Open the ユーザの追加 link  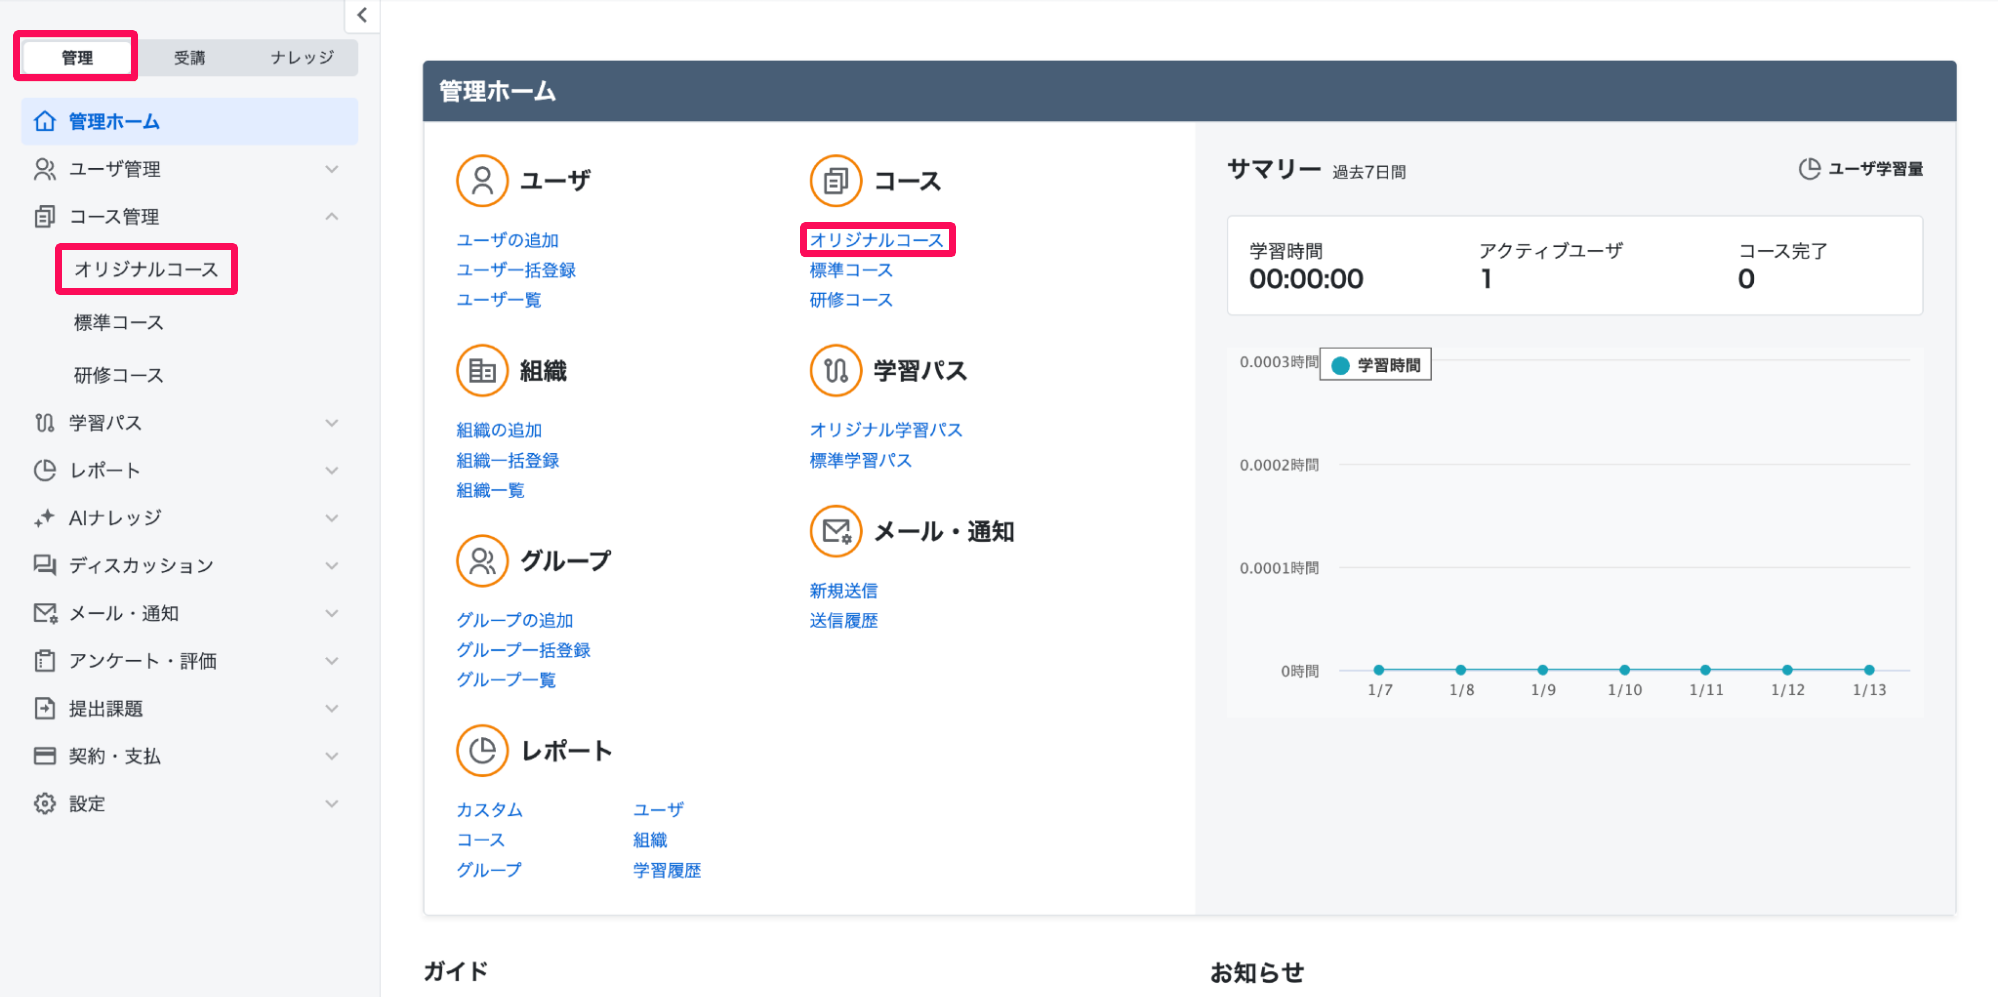coord(508,240)
